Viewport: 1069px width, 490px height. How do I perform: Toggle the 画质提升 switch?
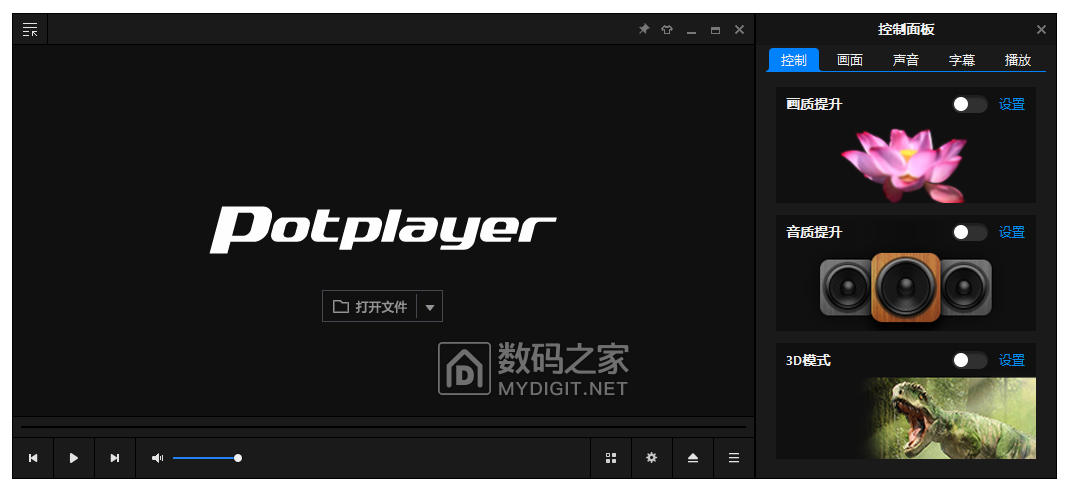point(969,104)
